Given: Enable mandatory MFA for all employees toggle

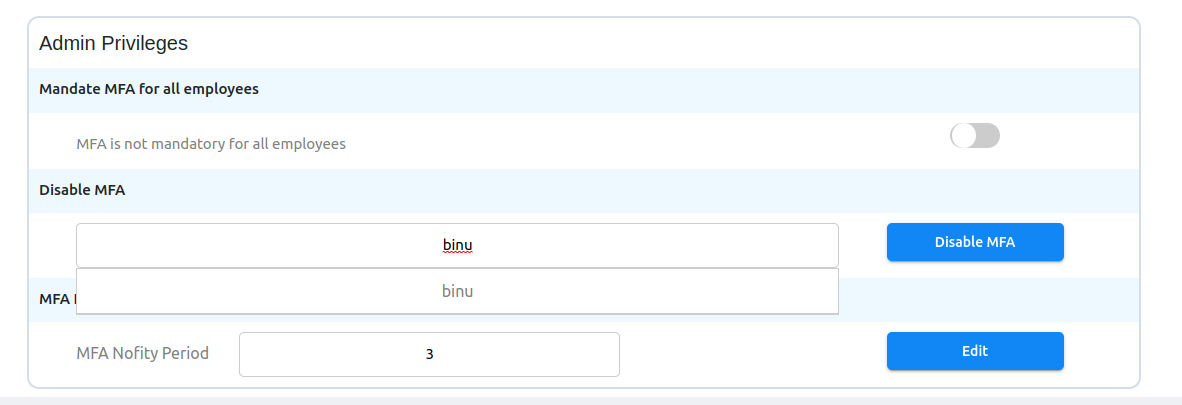Looking at the screenshot, I should pyautogui.click(x=975, y=136).
